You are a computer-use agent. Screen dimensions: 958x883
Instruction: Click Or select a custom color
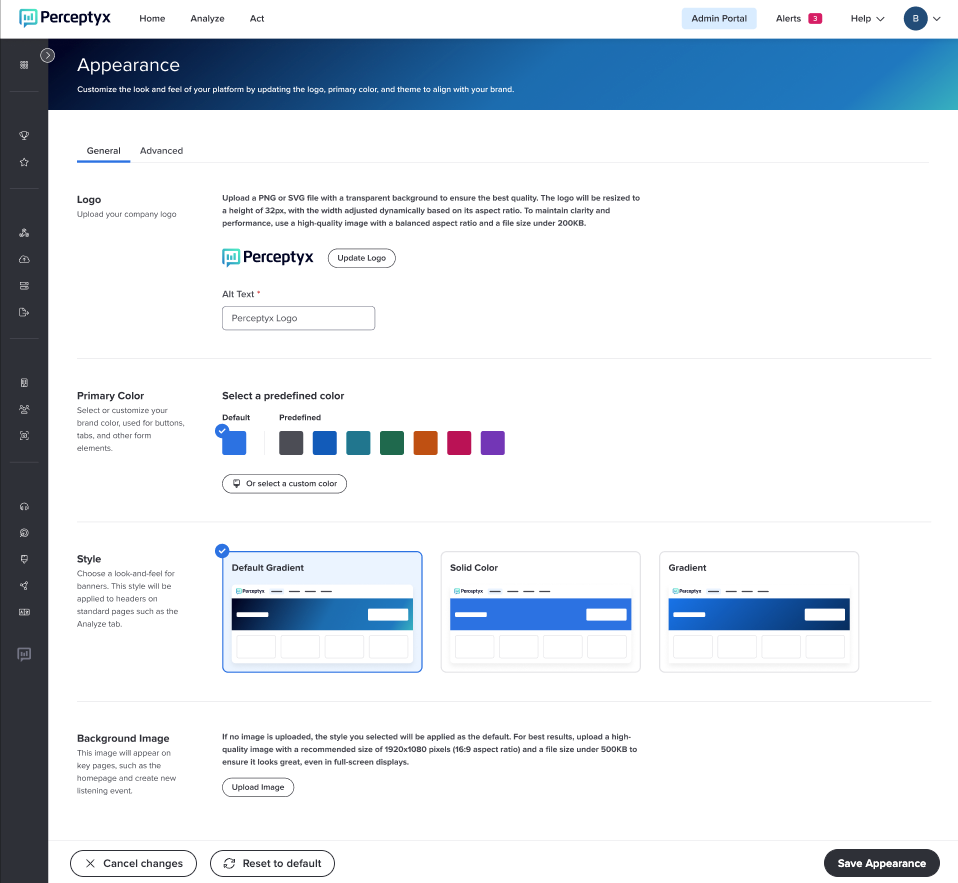pyautogui.click(x=284, y=483)
